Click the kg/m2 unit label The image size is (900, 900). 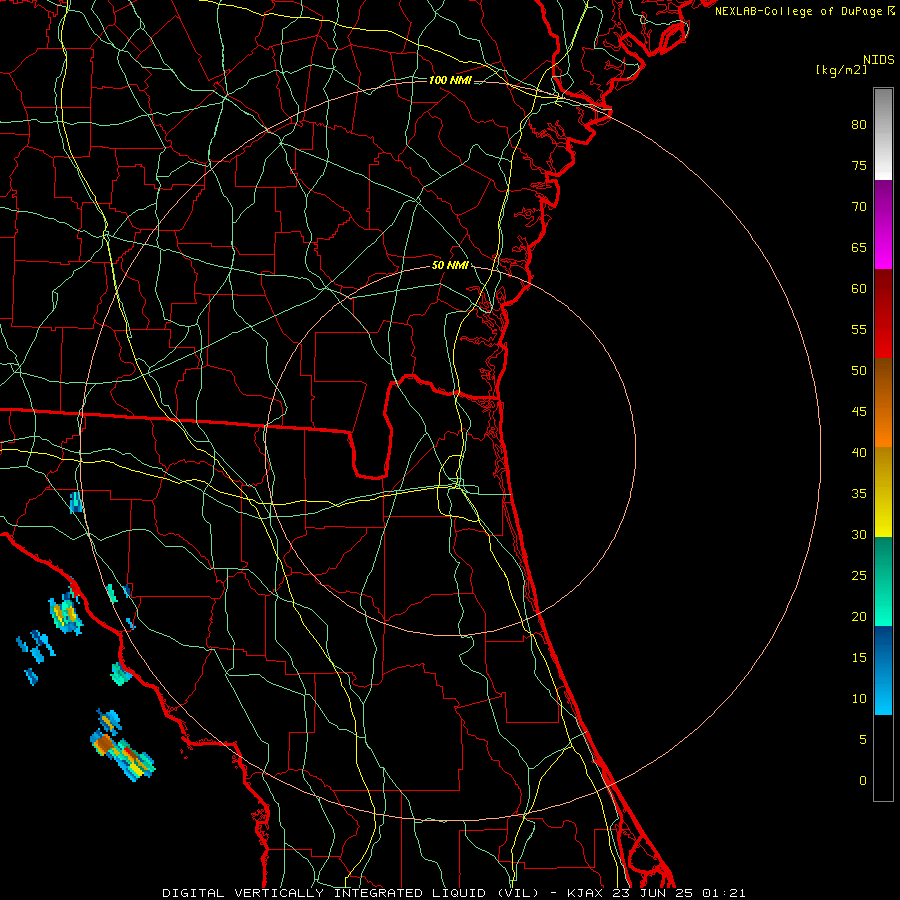click(841, 70)
